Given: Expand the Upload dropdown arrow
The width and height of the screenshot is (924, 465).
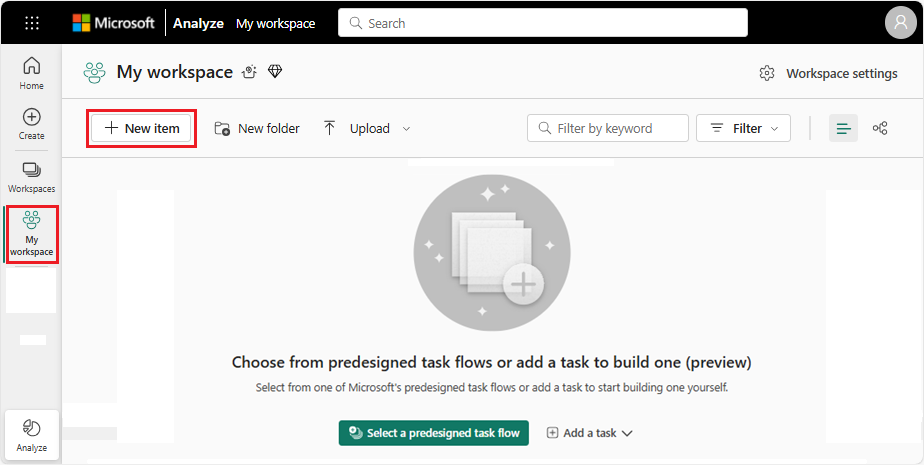Looking at the screenshot, I should [406, 128].
